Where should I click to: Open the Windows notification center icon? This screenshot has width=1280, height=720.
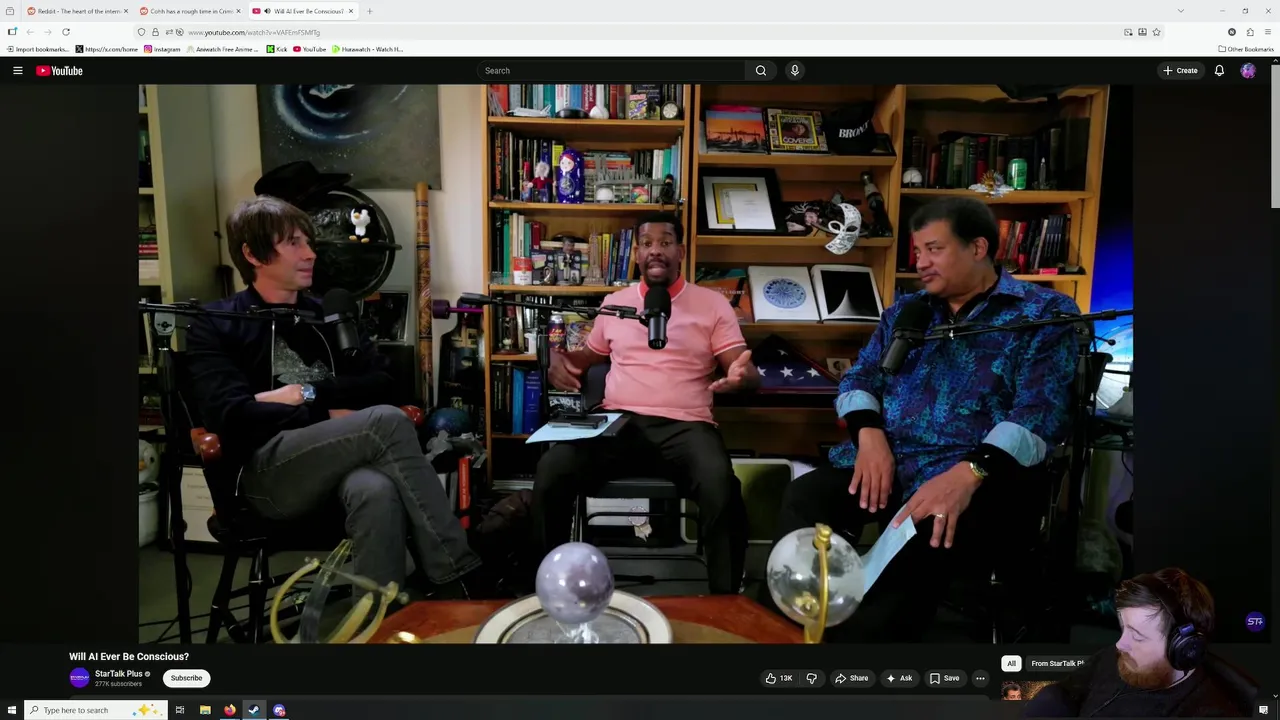tap(1263, 710)
